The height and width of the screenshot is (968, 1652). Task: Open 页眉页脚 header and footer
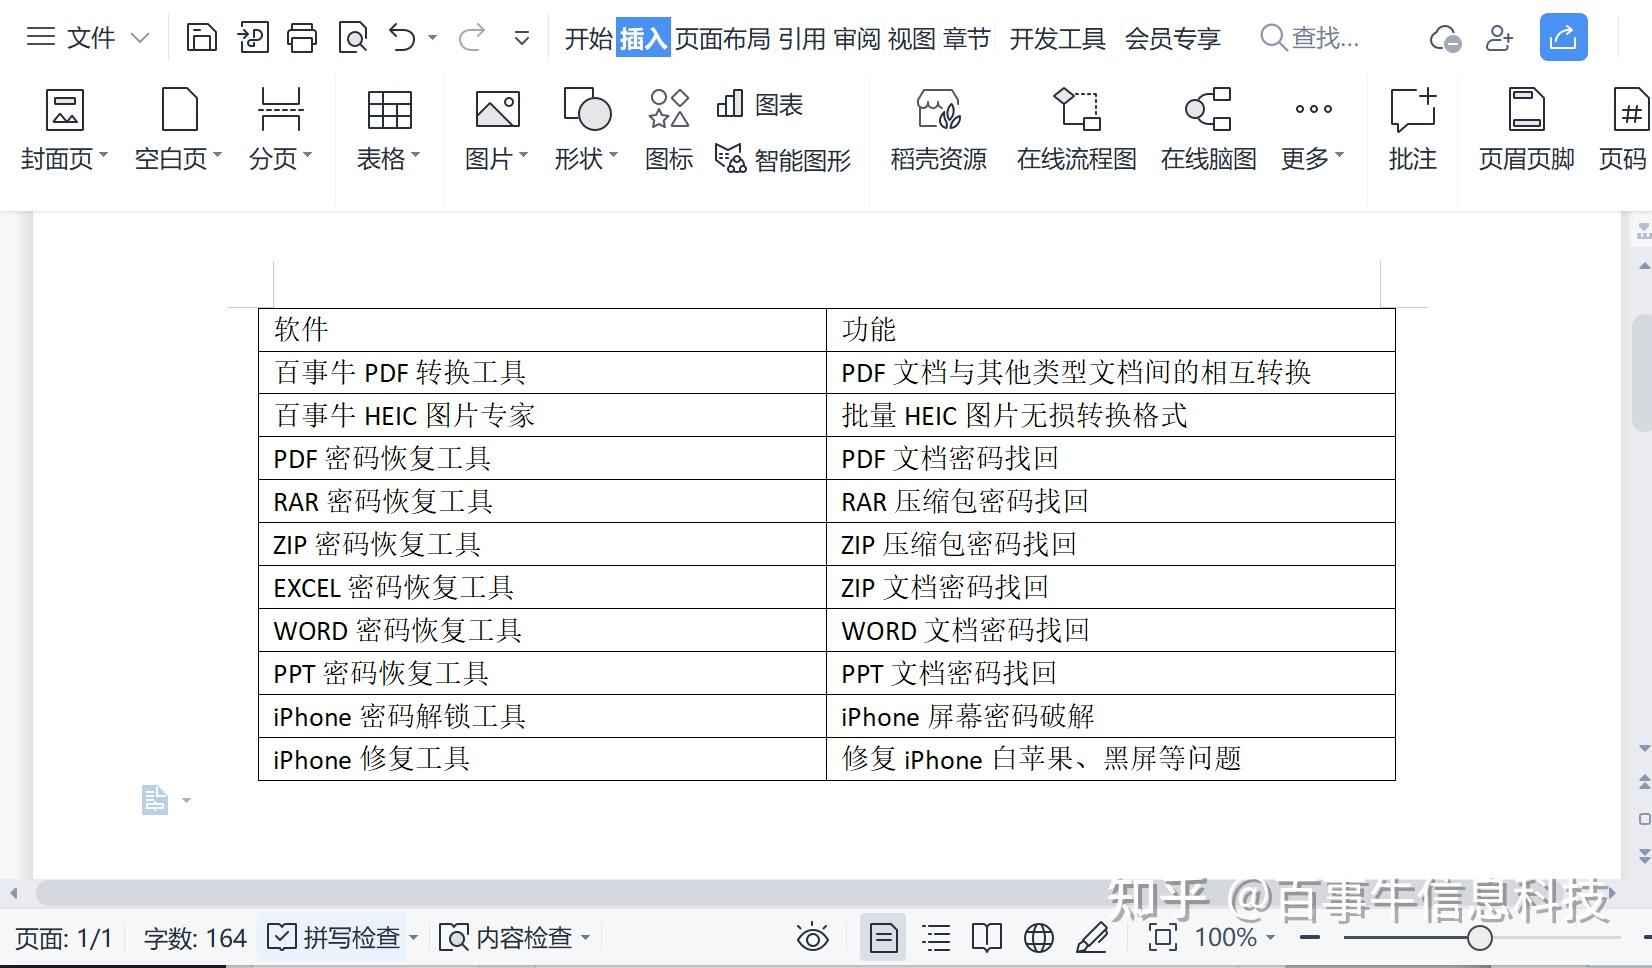[1526, 130]
